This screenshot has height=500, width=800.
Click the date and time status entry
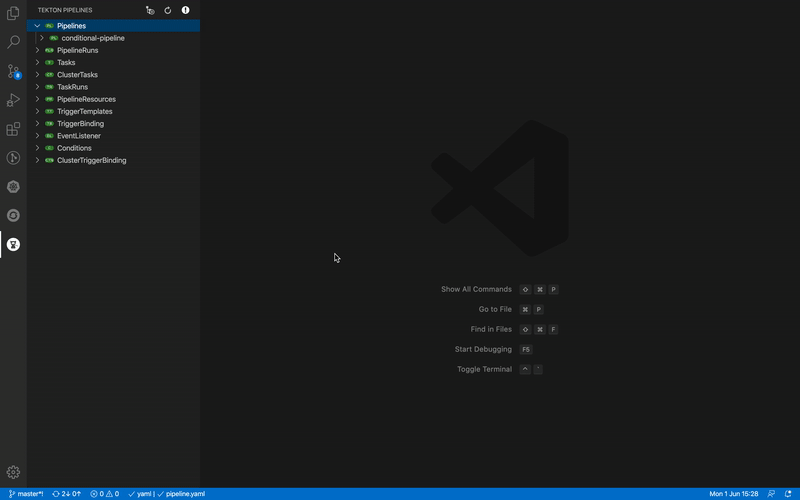(734, 494)
